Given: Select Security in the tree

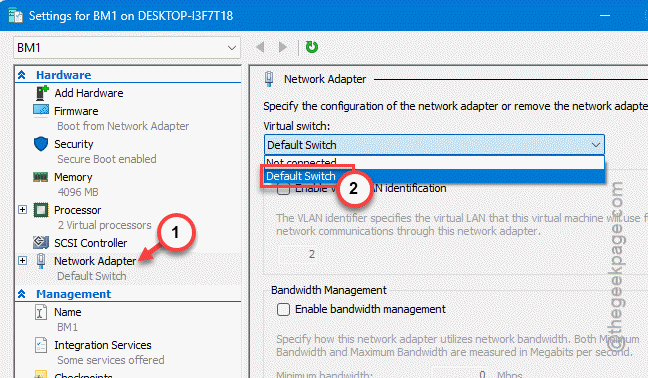Looking at the screenshot, I should [74, 144].
